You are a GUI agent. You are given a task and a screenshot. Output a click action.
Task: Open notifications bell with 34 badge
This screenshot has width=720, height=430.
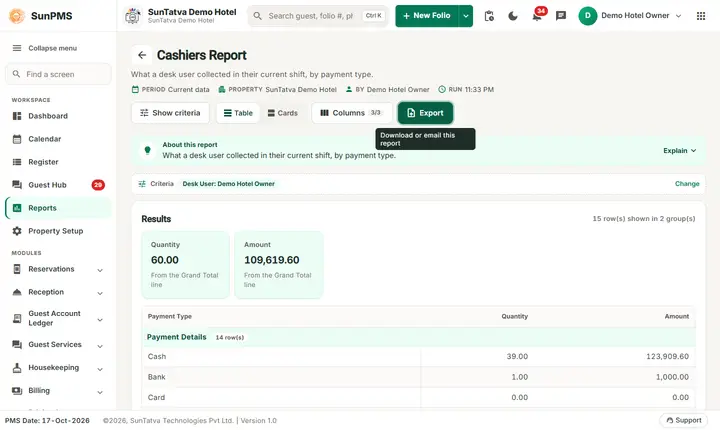tap(537, 16)
